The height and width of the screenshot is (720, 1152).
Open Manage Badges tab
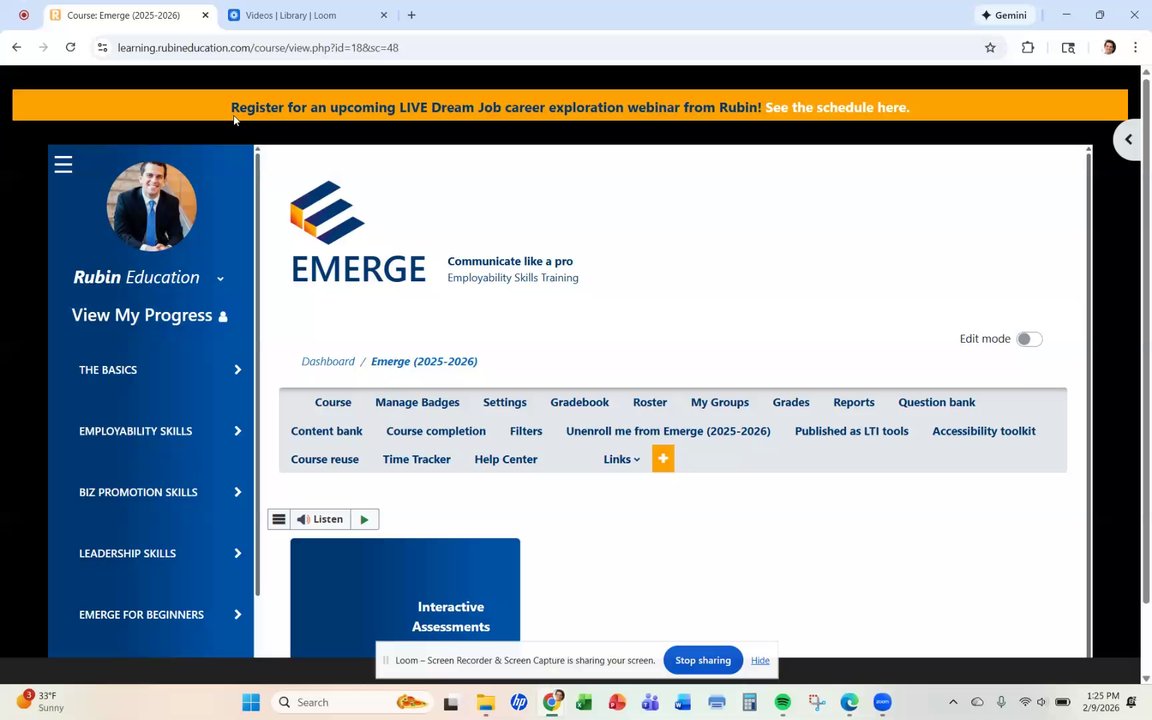pyautogui.click(x=417, y=403)
